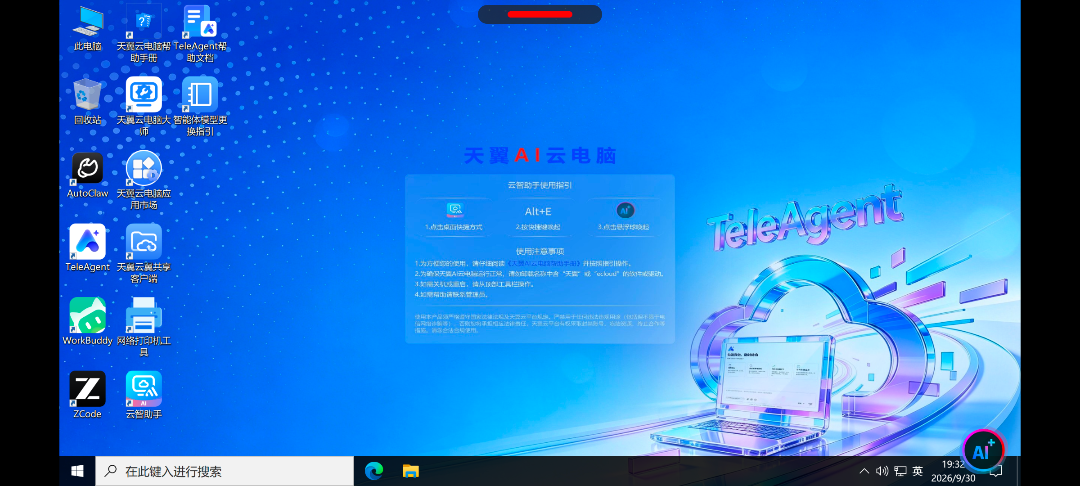Open 网络打印机工具 printer shortcut

(143, 326)
